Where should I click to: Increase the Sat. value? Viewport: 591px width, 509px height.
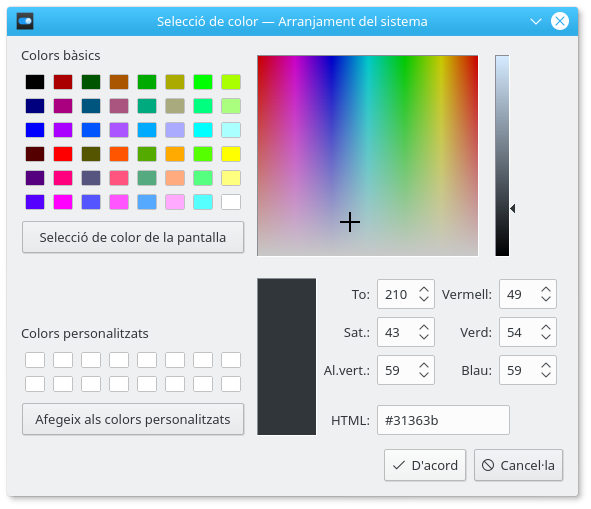pyautogui.click(x=424, y=328)
